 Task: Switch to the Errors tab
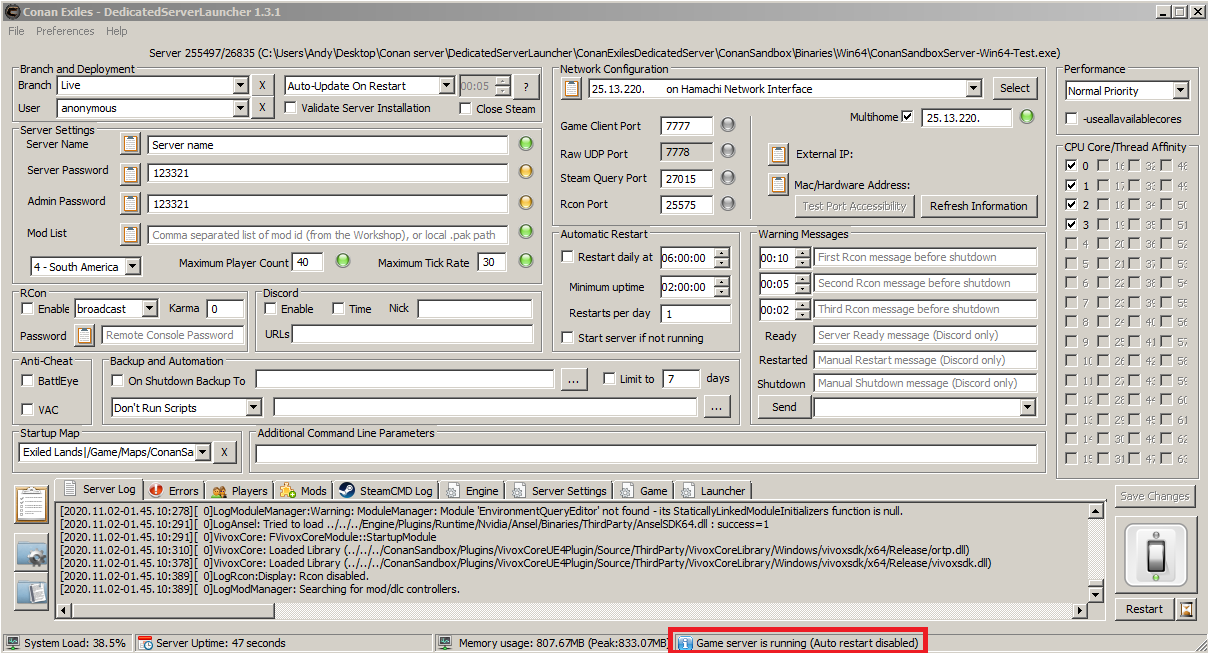[174, 491]
